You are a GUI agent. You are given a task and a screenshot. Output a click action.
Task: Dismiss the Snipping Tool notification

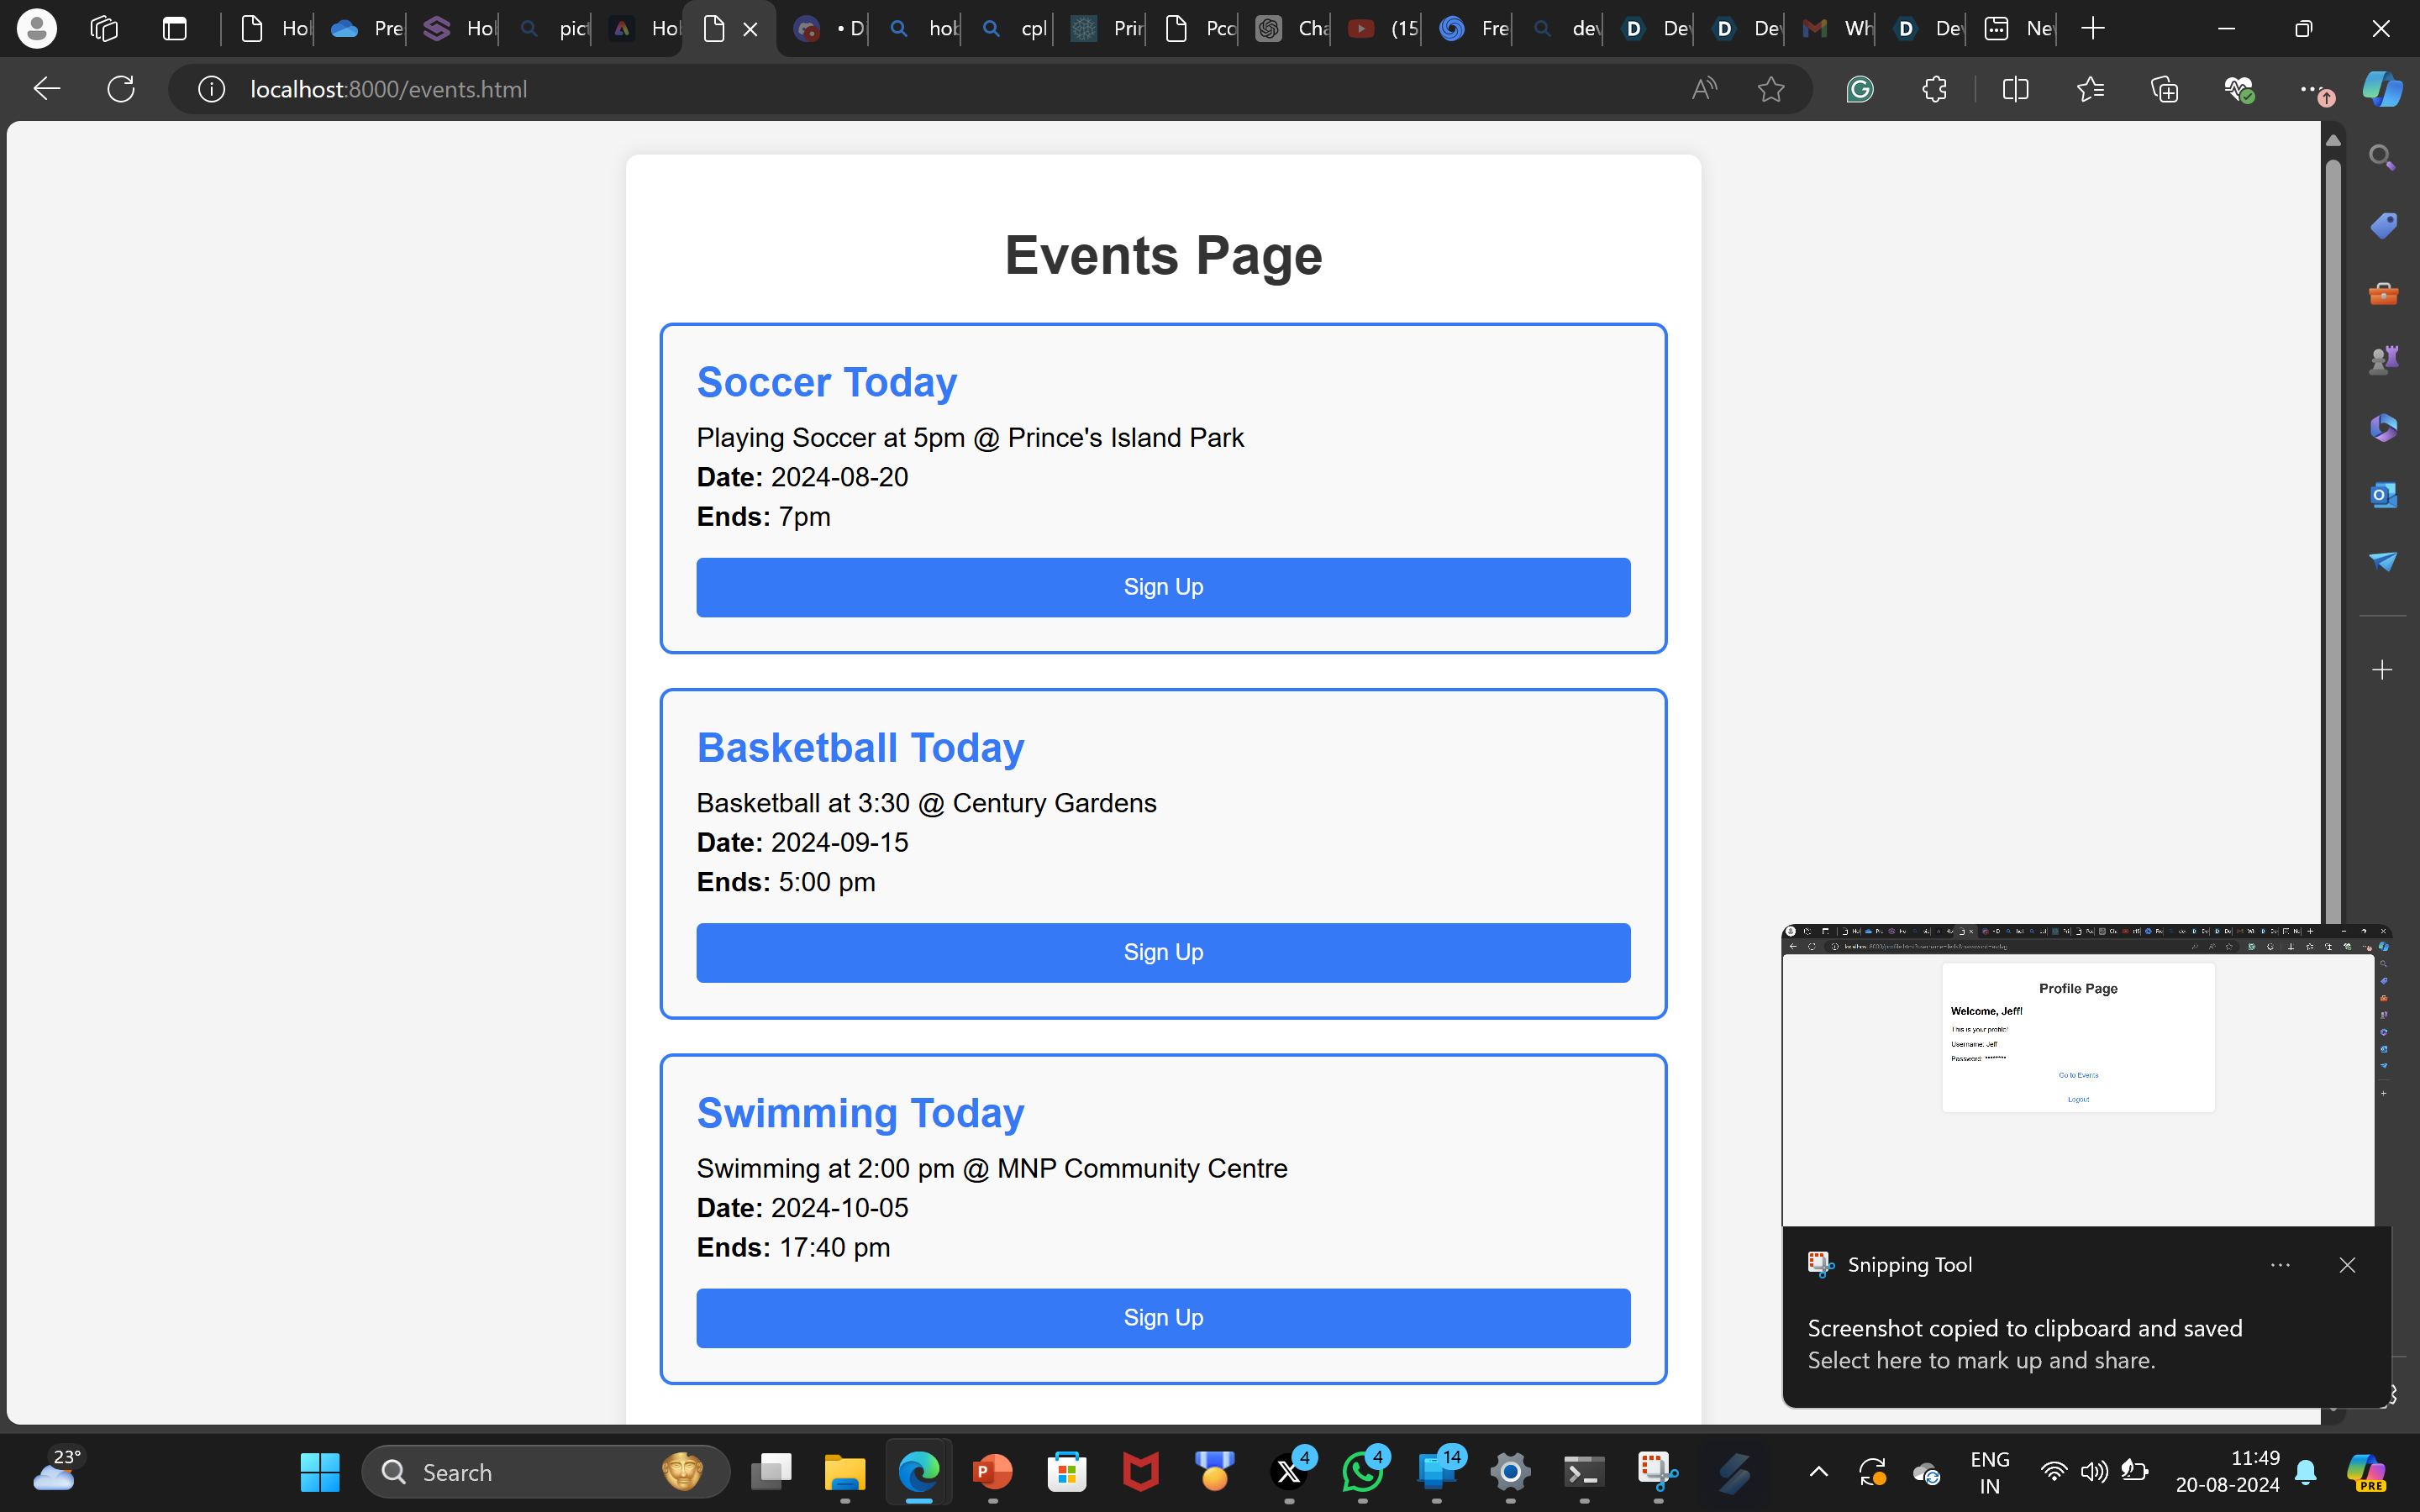(x=2347, y=1265)
